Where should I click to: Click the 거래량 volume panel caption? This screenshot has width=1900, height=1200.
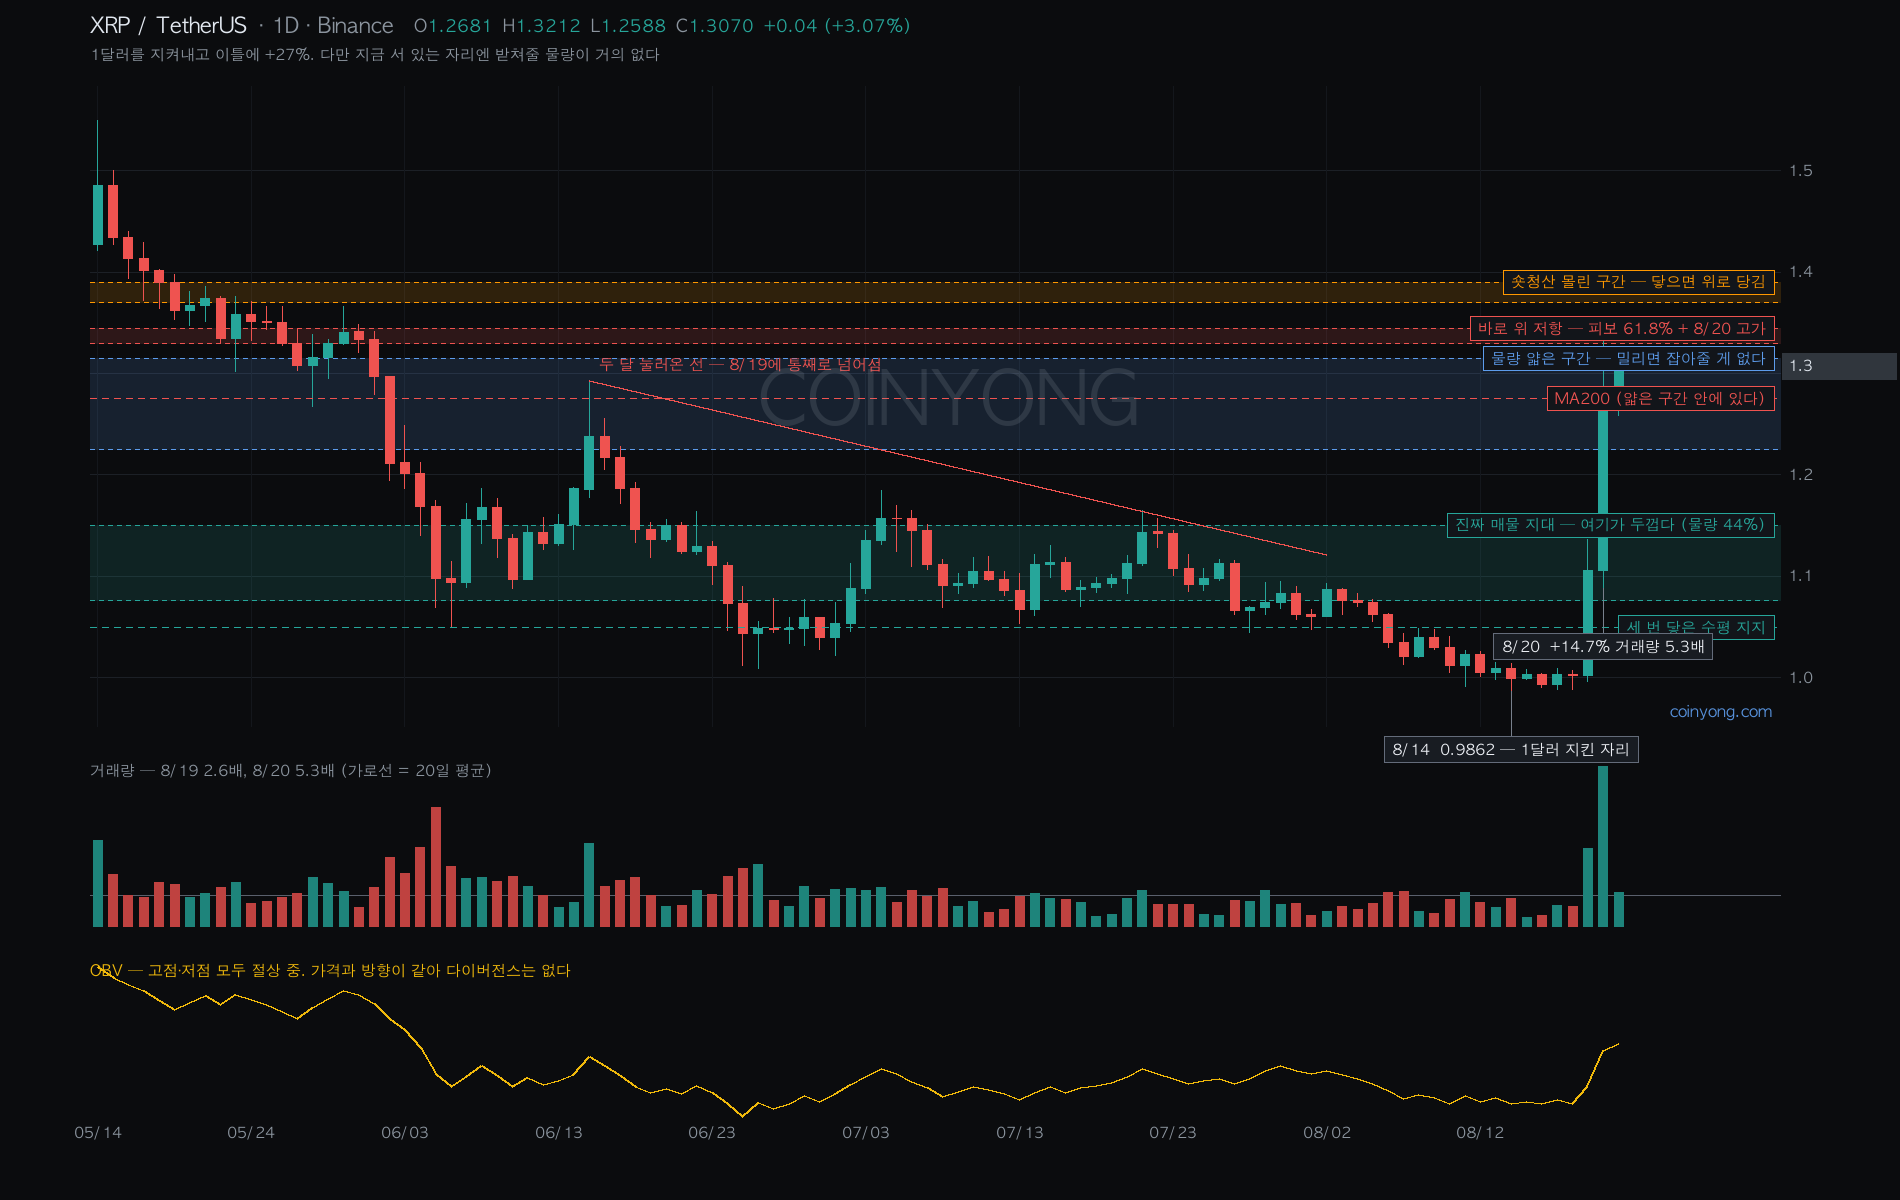291,770
